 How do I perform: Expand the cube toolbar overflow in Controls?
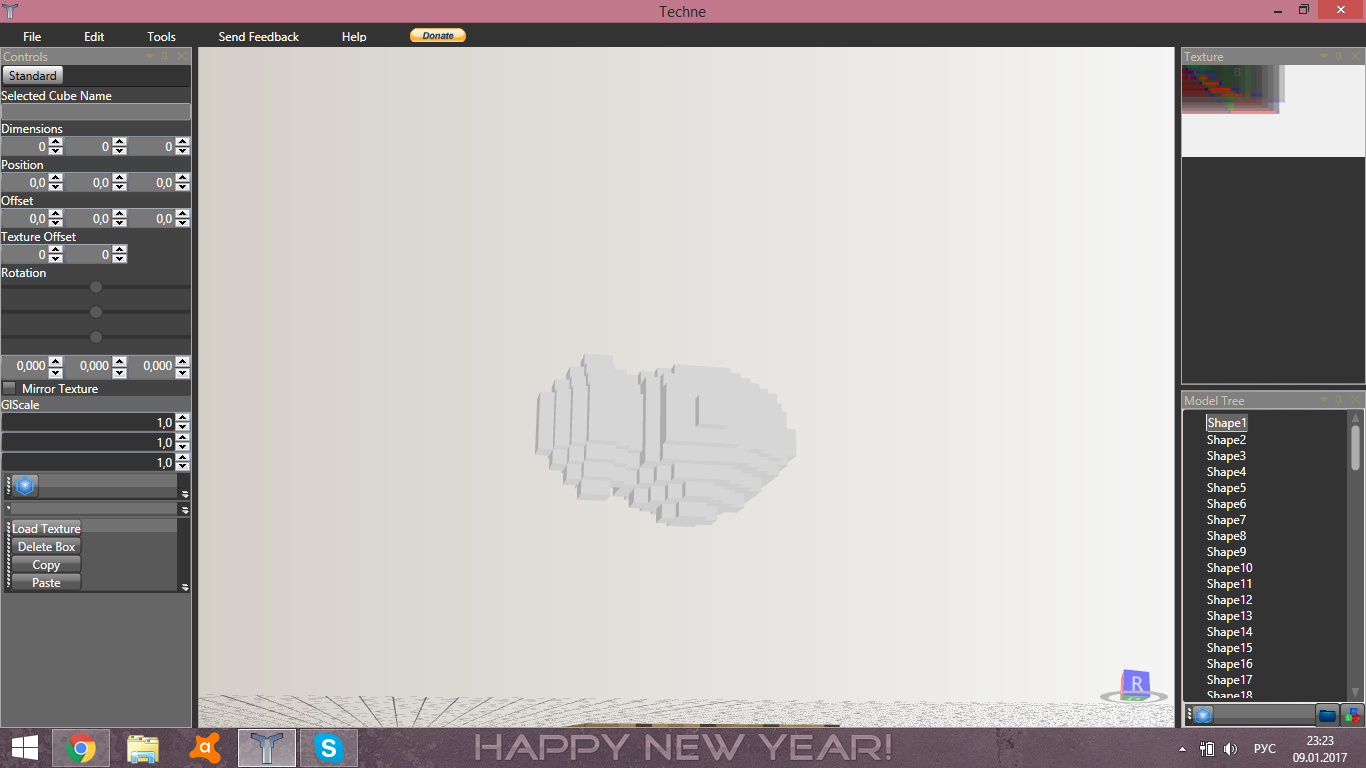[x=184, y=493]
